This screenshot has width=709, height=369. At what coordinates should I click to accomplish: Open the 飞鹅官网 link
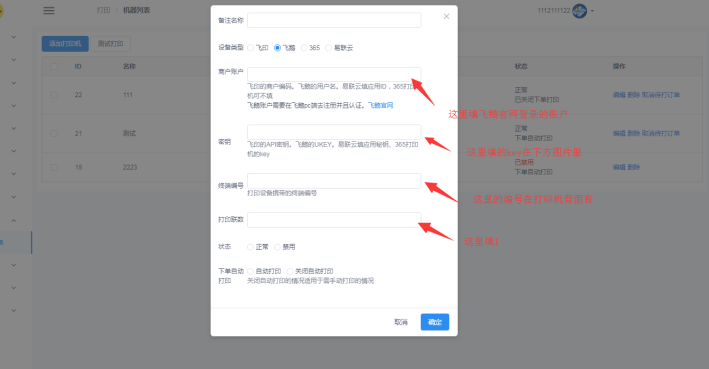[x=380, y=105]
